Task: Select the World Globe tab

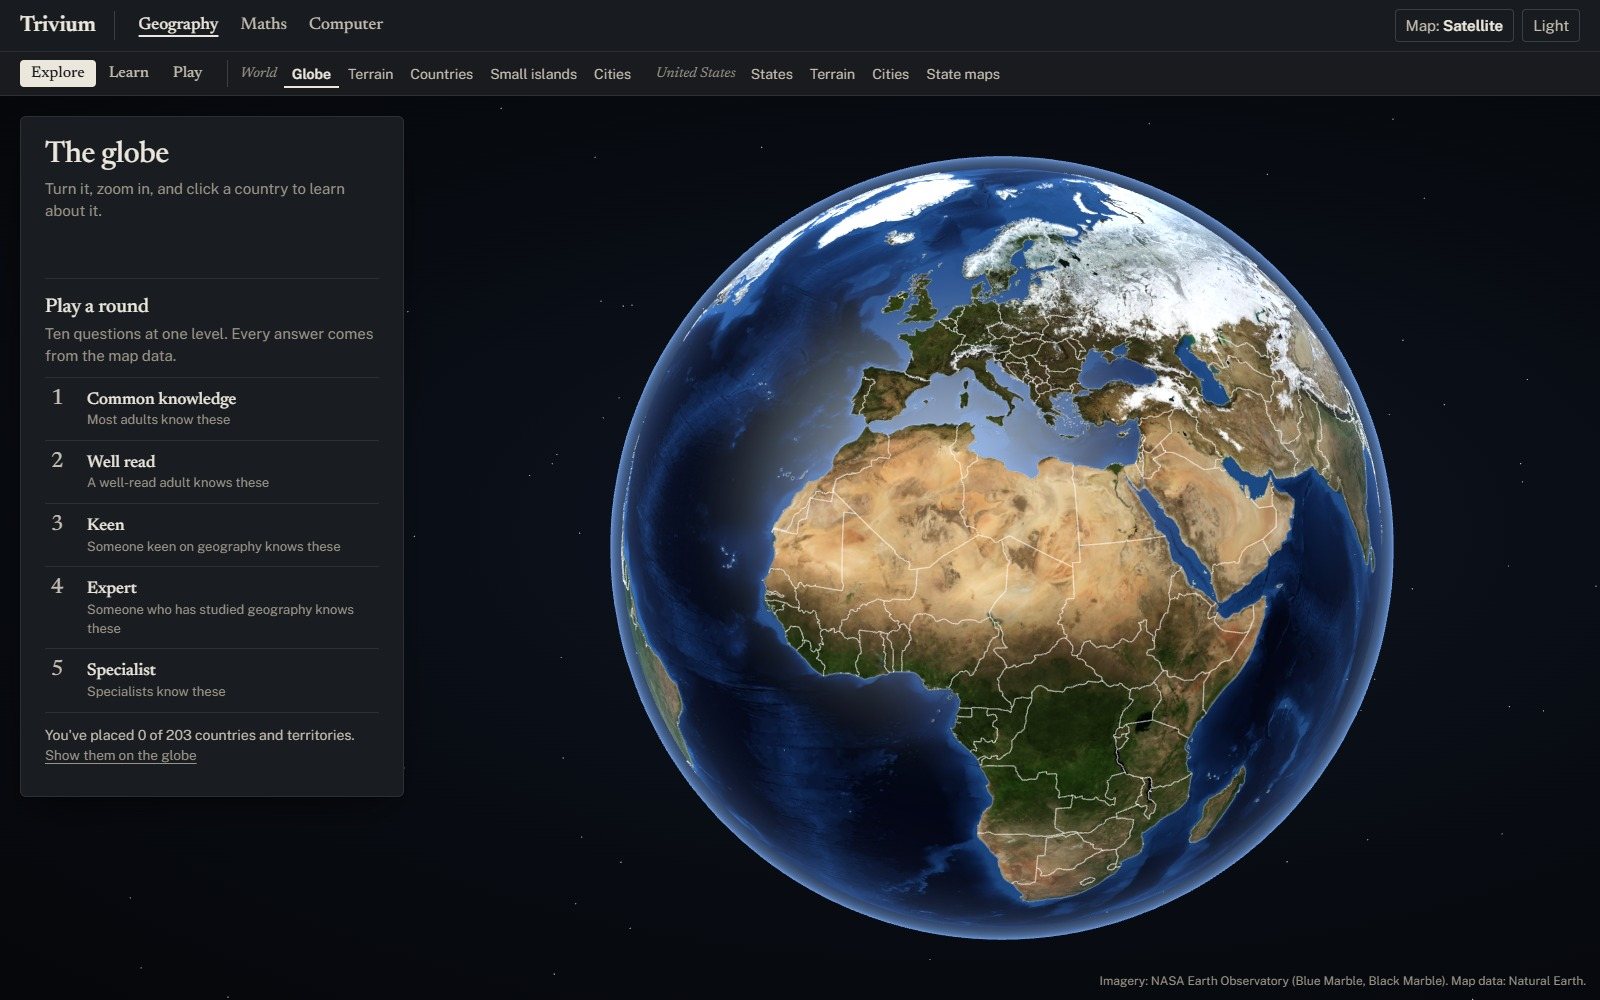Action: pos(311,74)
